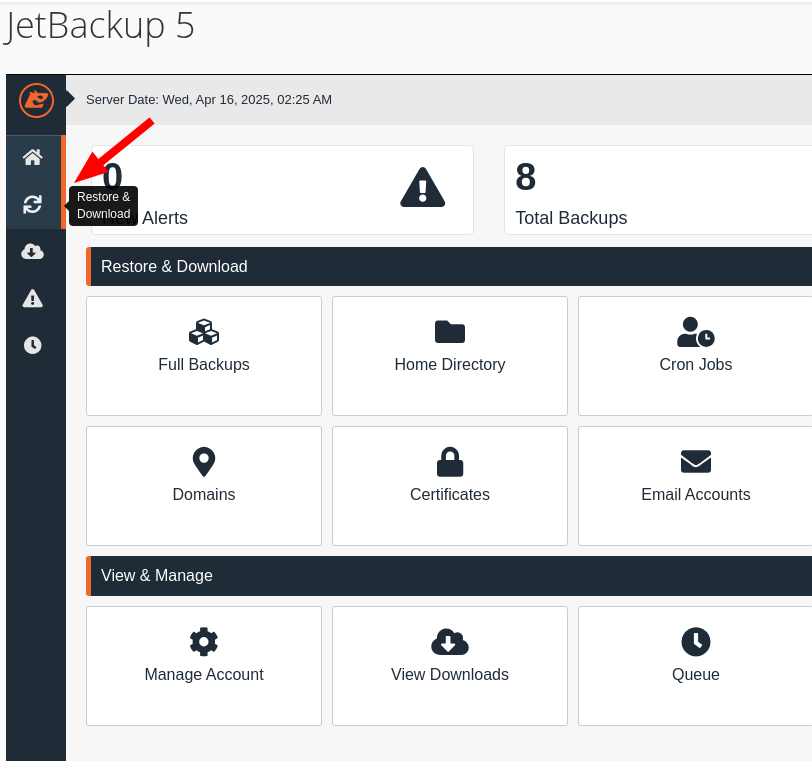The width and height of the screenshot is (812, 761).
Task: Open the Home dashboard sidebar icon
Action: pos(33,157)
